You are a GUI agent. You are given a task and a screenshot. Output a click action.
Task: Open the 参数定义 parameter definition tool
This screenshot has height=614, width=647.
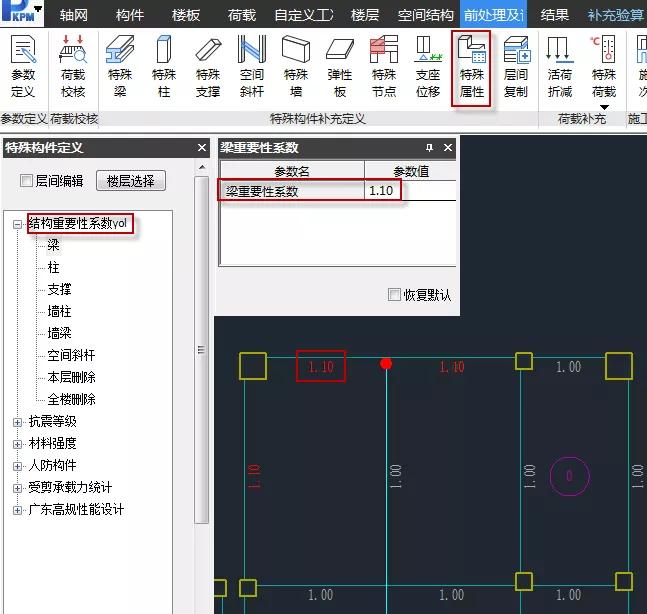coord(23,66)
